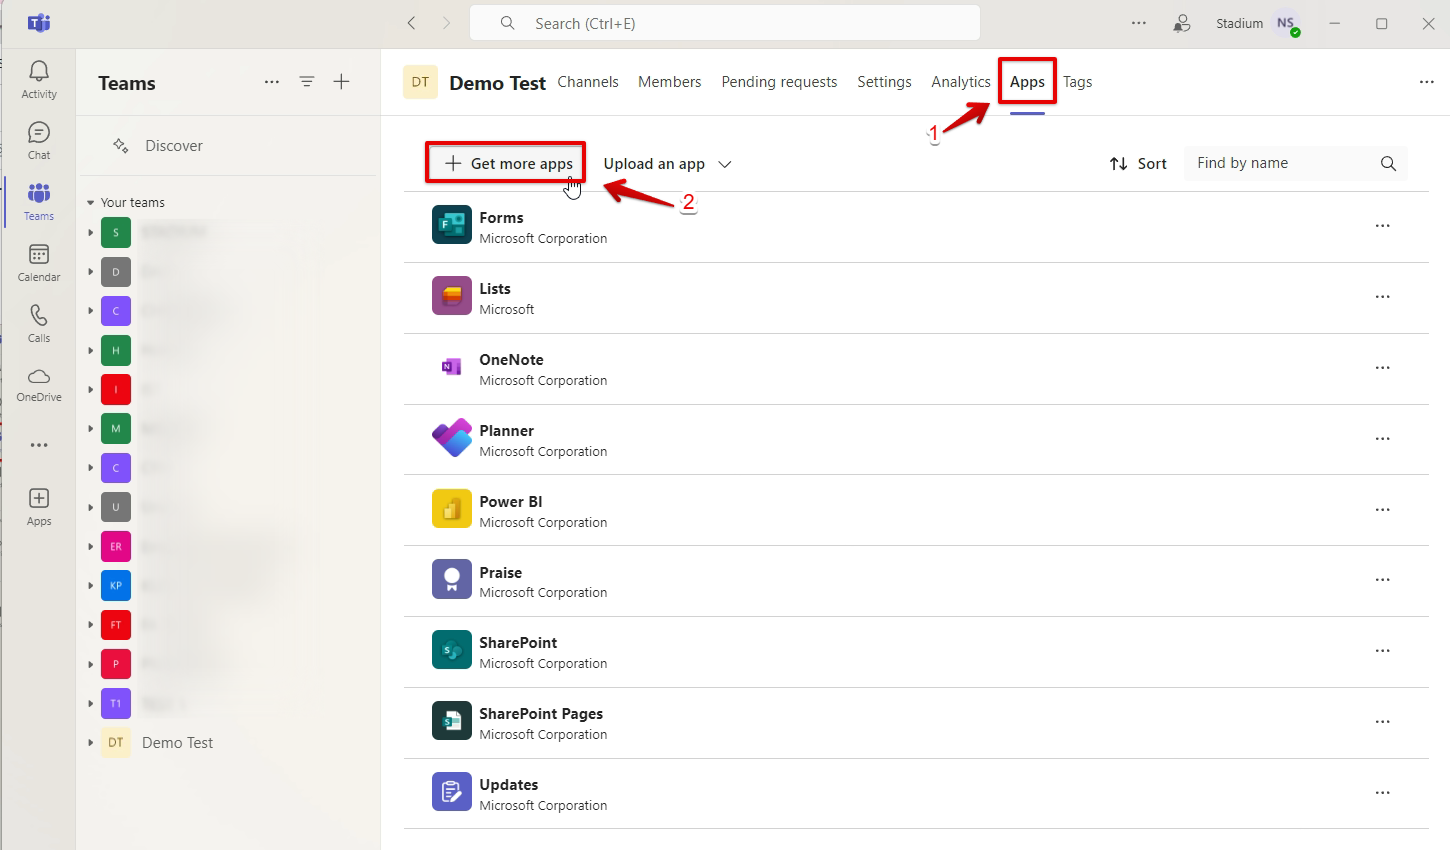Click the Lists app icon
Viewport: 1450px width, 850px height.
[452, 296]
